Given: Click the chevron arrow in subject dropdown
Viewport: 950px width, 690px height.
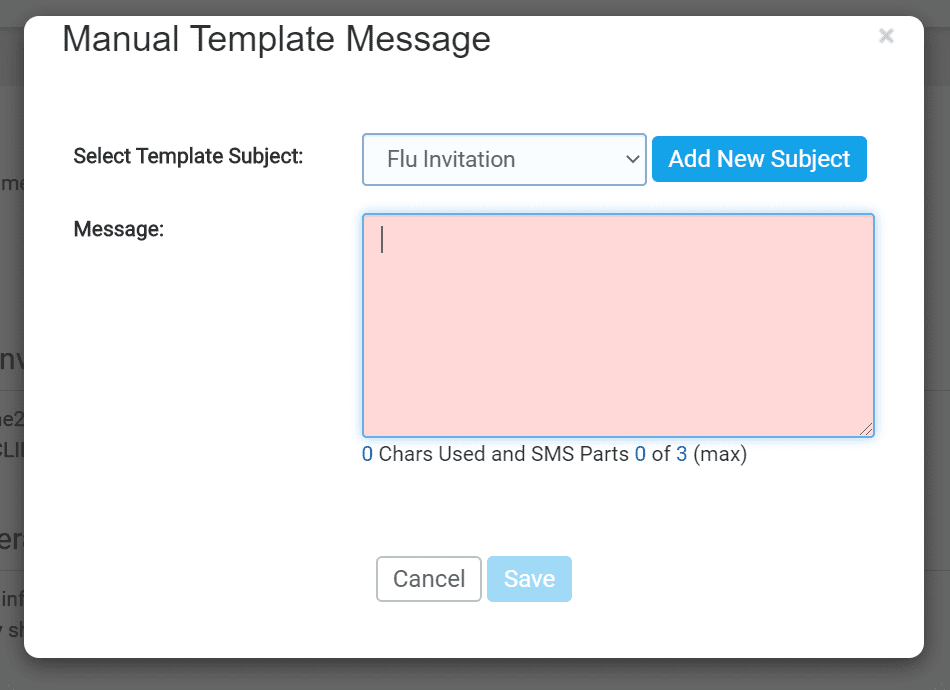Looking at the screenshot, I should click(633, 159).
